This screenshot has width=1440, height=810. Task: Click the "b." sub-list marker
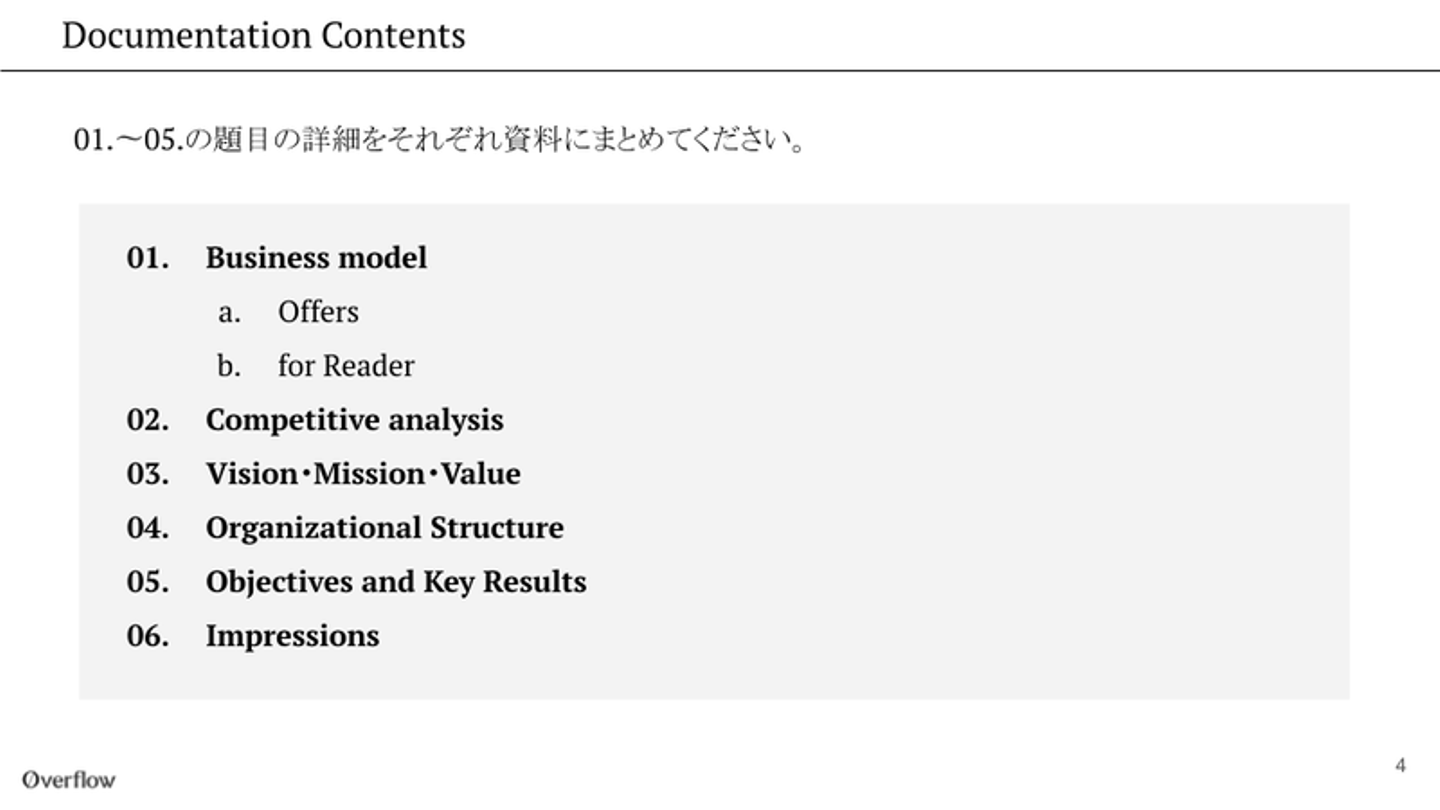click(x=229, y=366)
